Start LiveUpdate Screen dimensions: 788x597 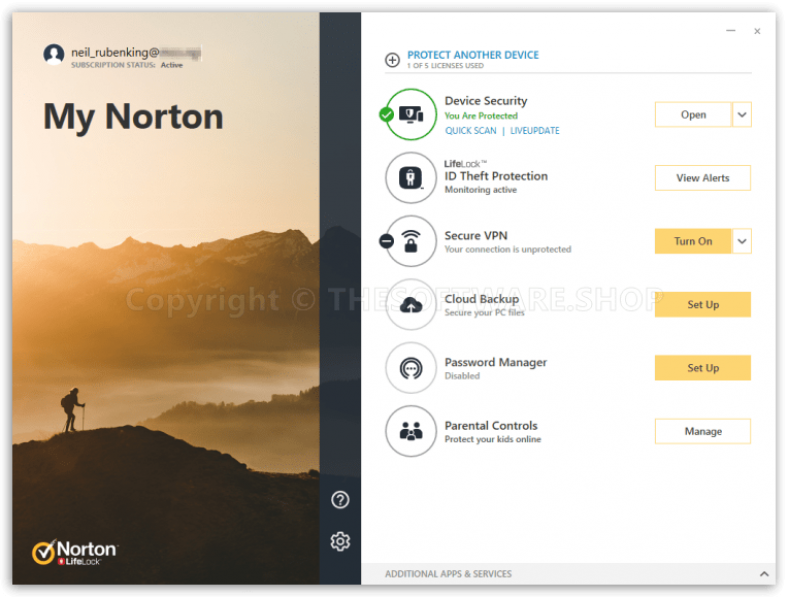click(535, 131)
